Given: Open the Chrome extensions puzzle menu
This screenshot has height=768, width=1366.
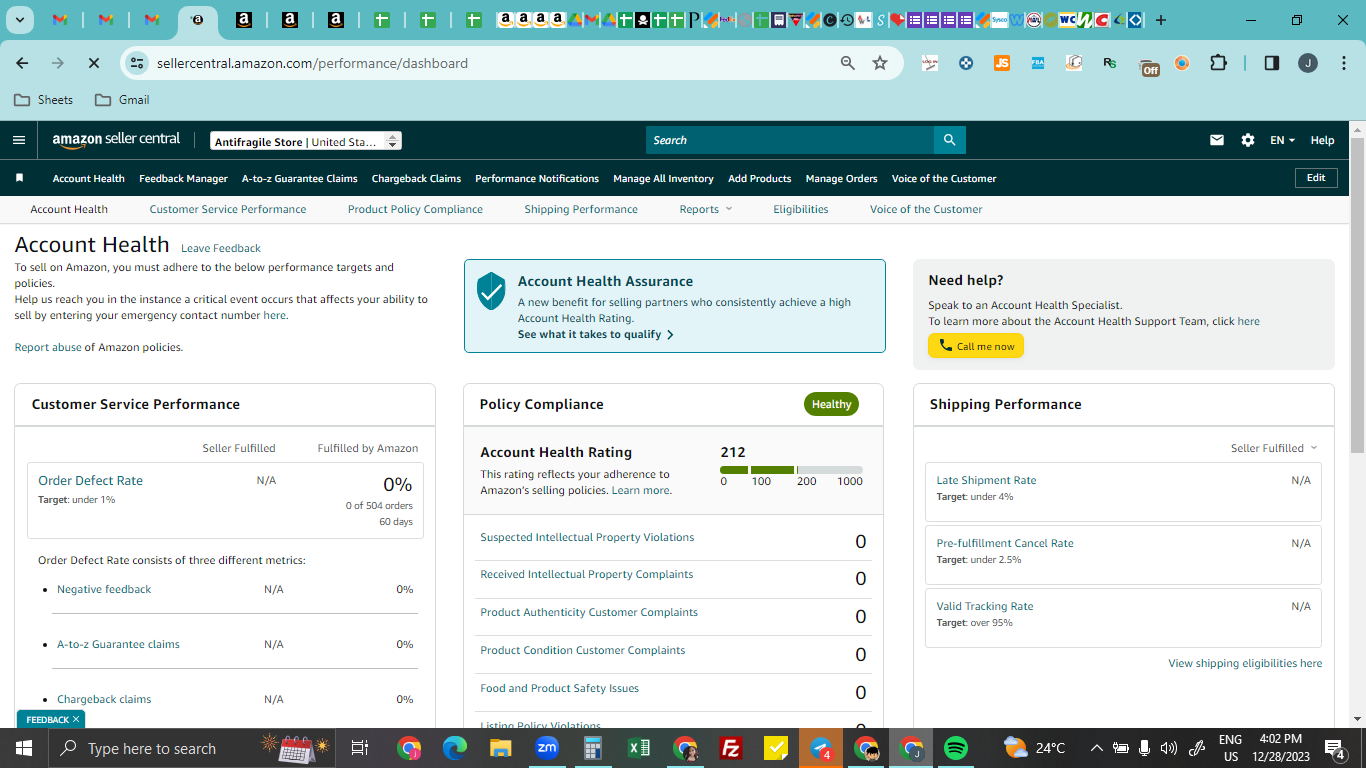Looking at the screenshot, I should click(x=1218, y=63).
